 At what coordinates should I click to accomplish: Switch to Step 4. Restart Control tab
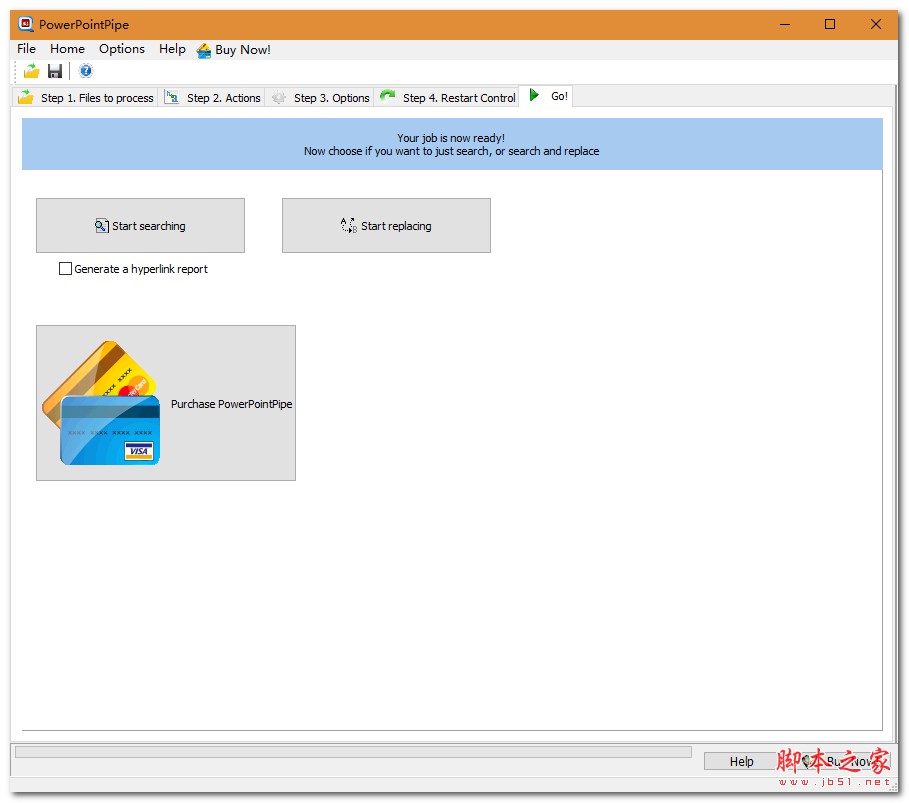448,97
